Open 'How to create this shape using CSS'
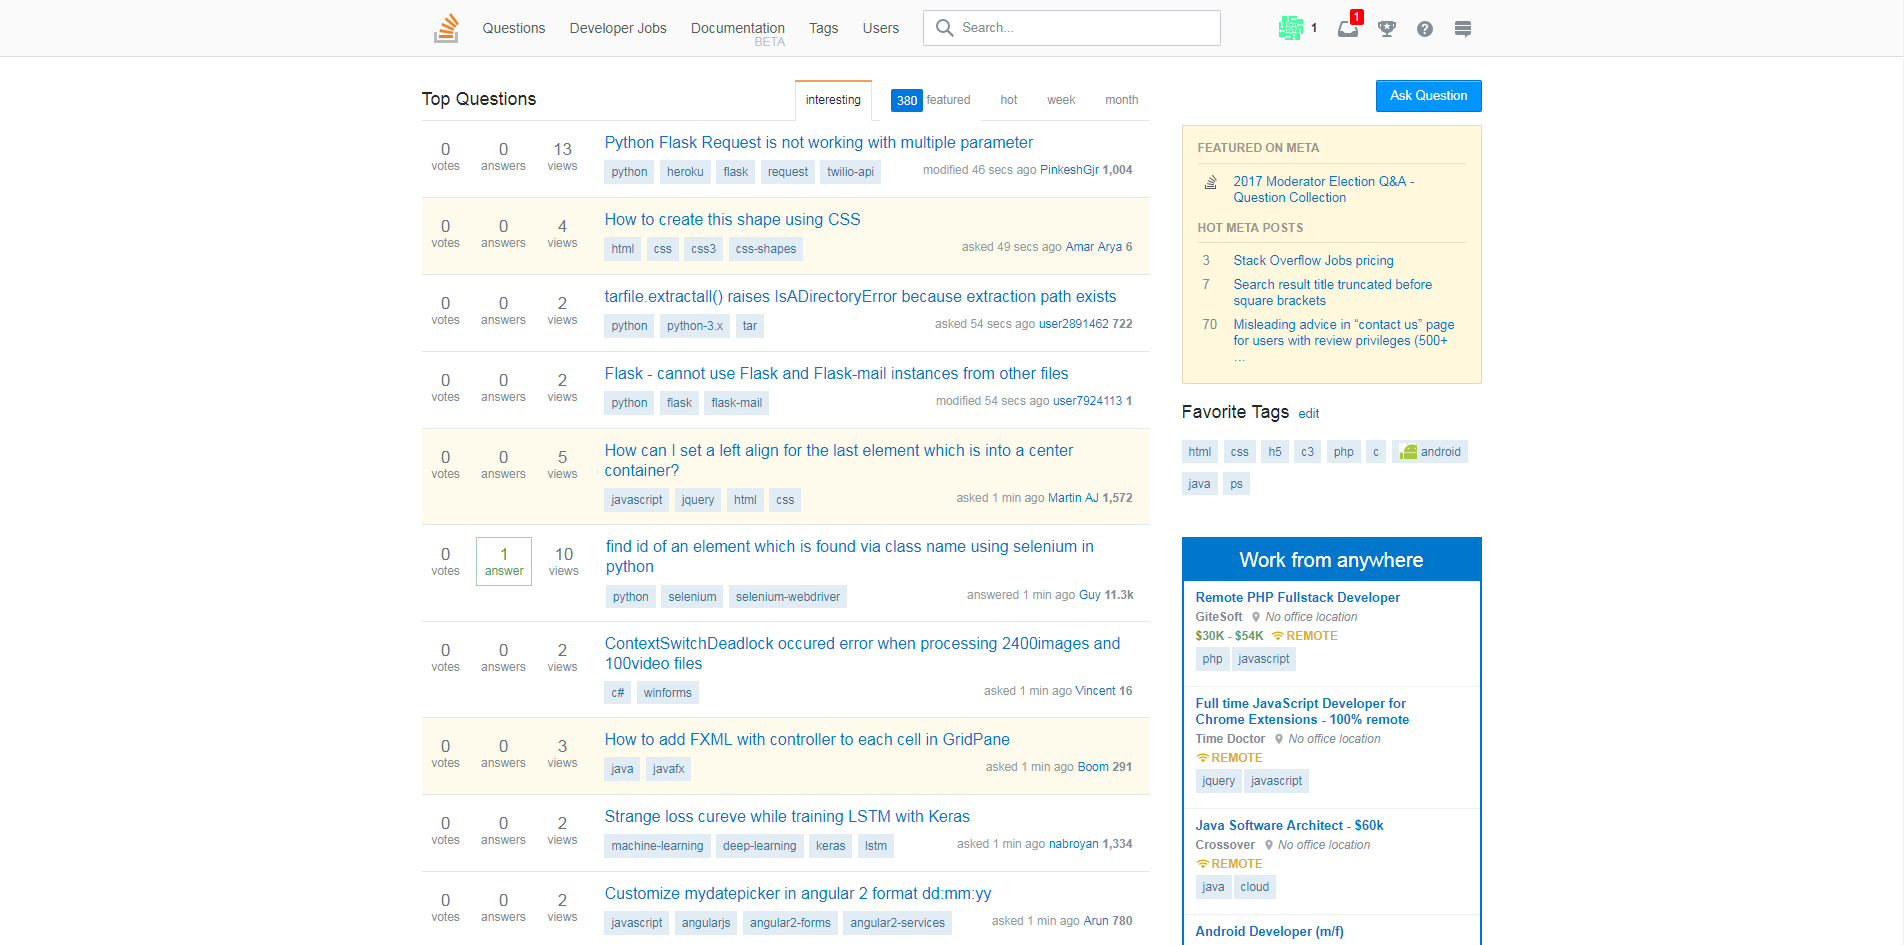Viewport: 1904px width, 945px height. coord(732,220)
